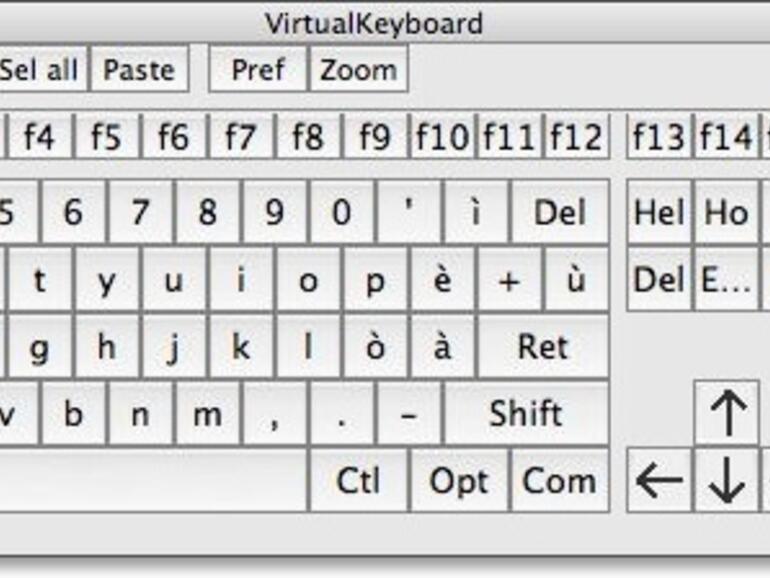Toggle the Ctl modifier key
Viewport: 770px width, 578px height.
pyautogui.click(x=358, y=481)
